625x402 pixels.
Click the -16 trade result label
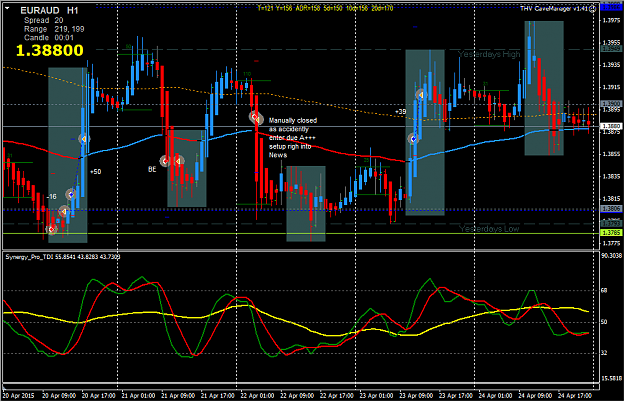coord(51,196)
